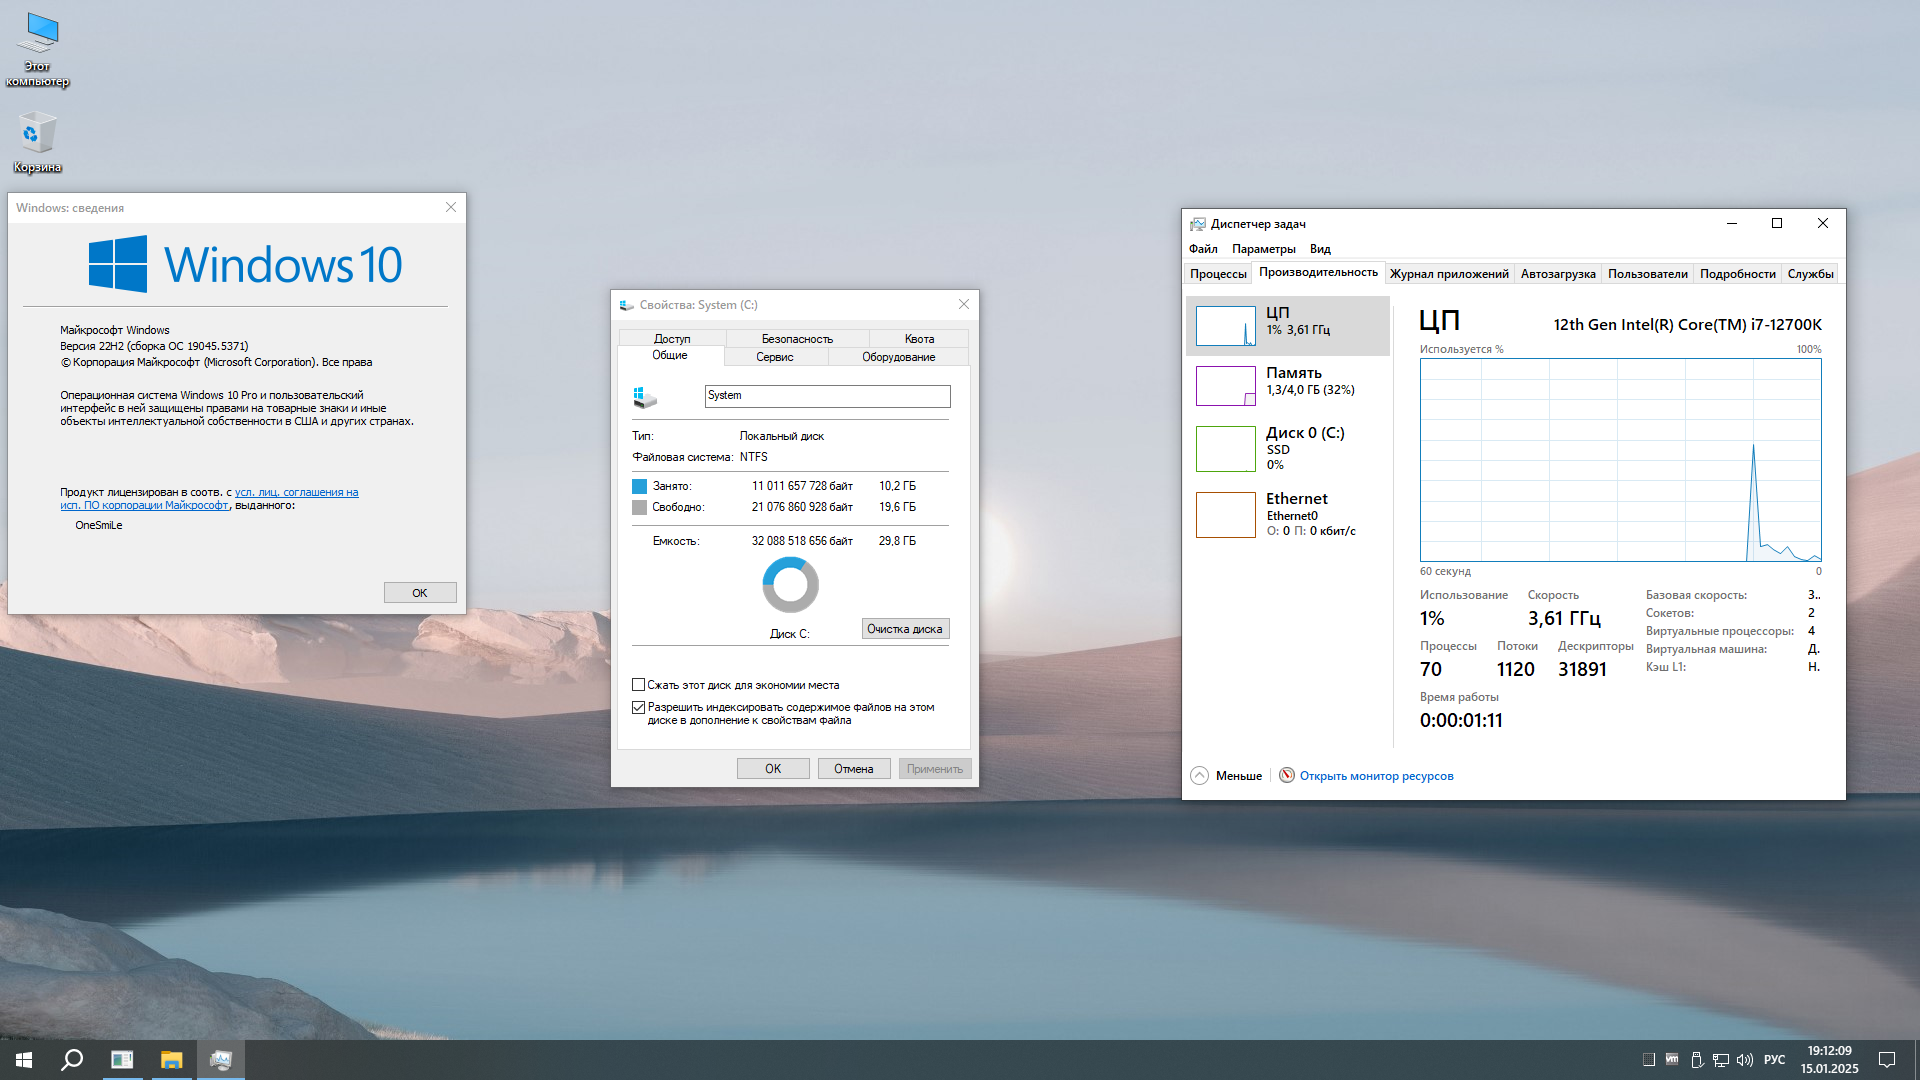Select Диск 0 (C:) in Task Manager sidebar
Image resolution: width=1920 pixels, height=1080 pixels.
click(x=1287, y=448)
